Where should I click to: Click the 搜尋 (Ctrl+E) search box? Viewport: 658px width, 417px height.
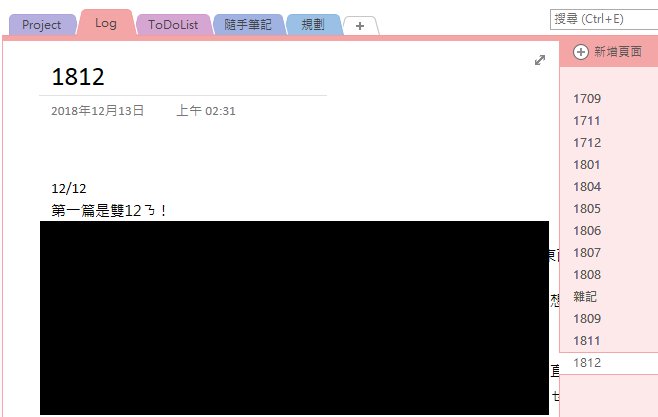point(604,19)
